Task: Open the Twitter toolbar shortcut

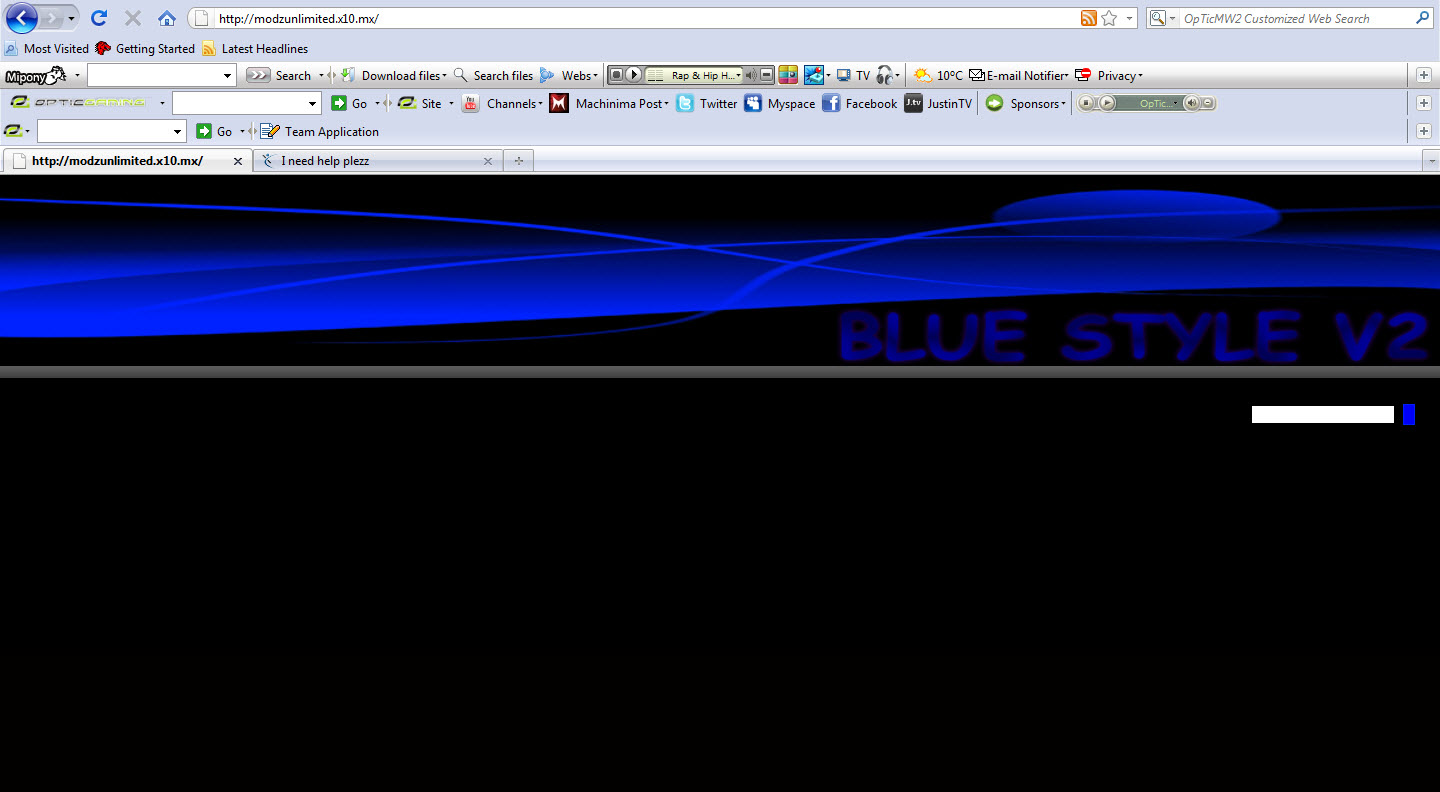Action: click(707, 103)
